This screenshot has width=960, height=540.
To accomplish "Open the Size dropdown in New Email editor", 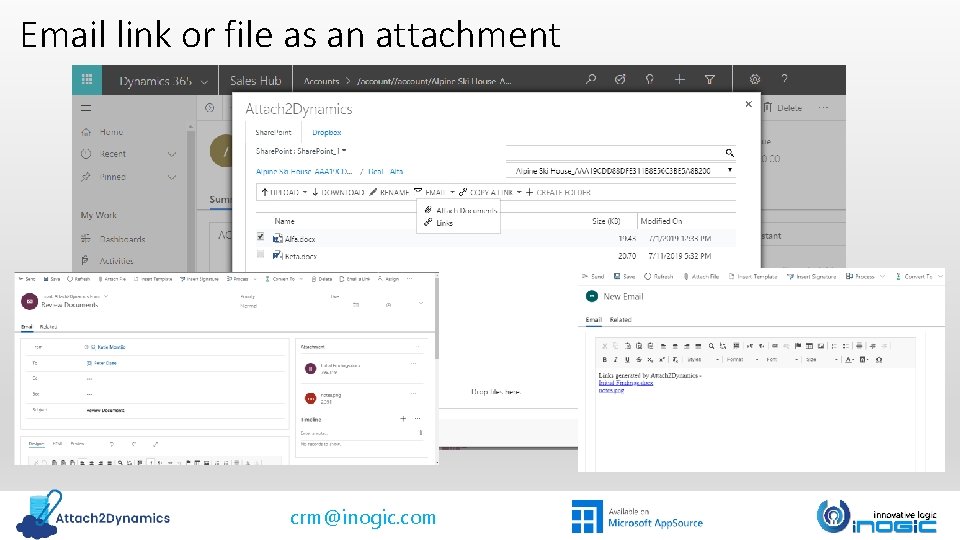I will pos(821,359).
